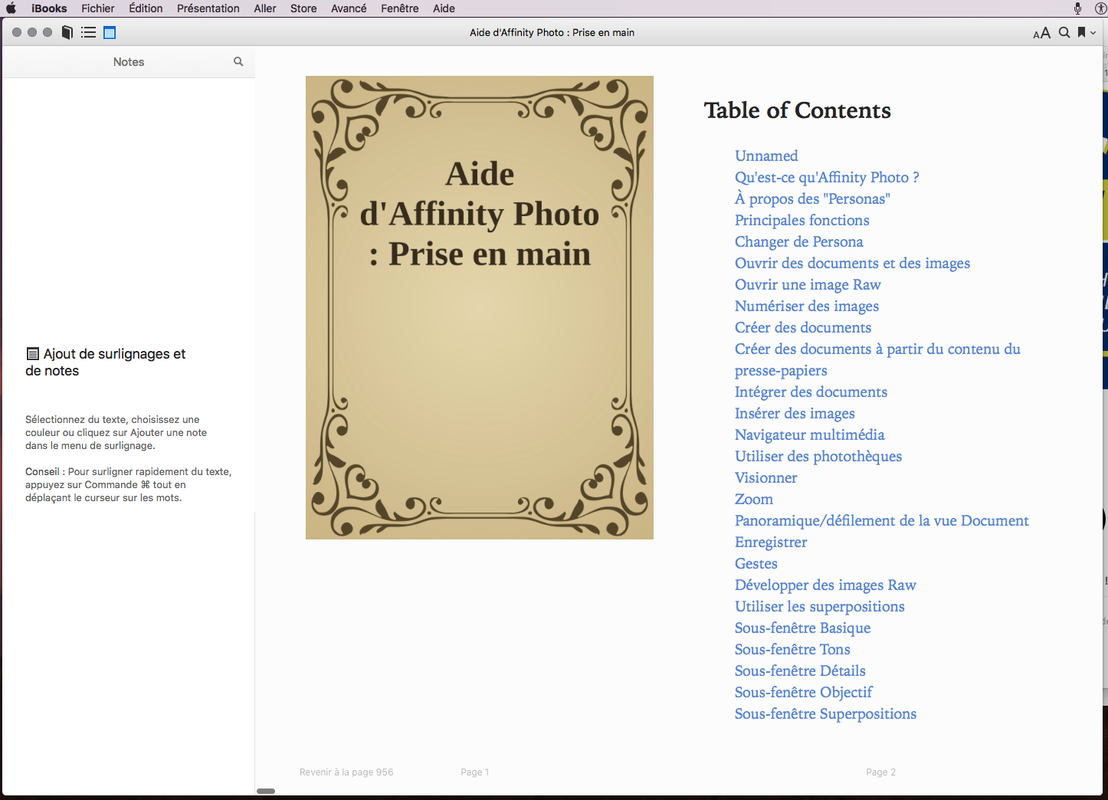
Task: Open Panoramique/défilement de la vue Document
Action: coord(881,521)
